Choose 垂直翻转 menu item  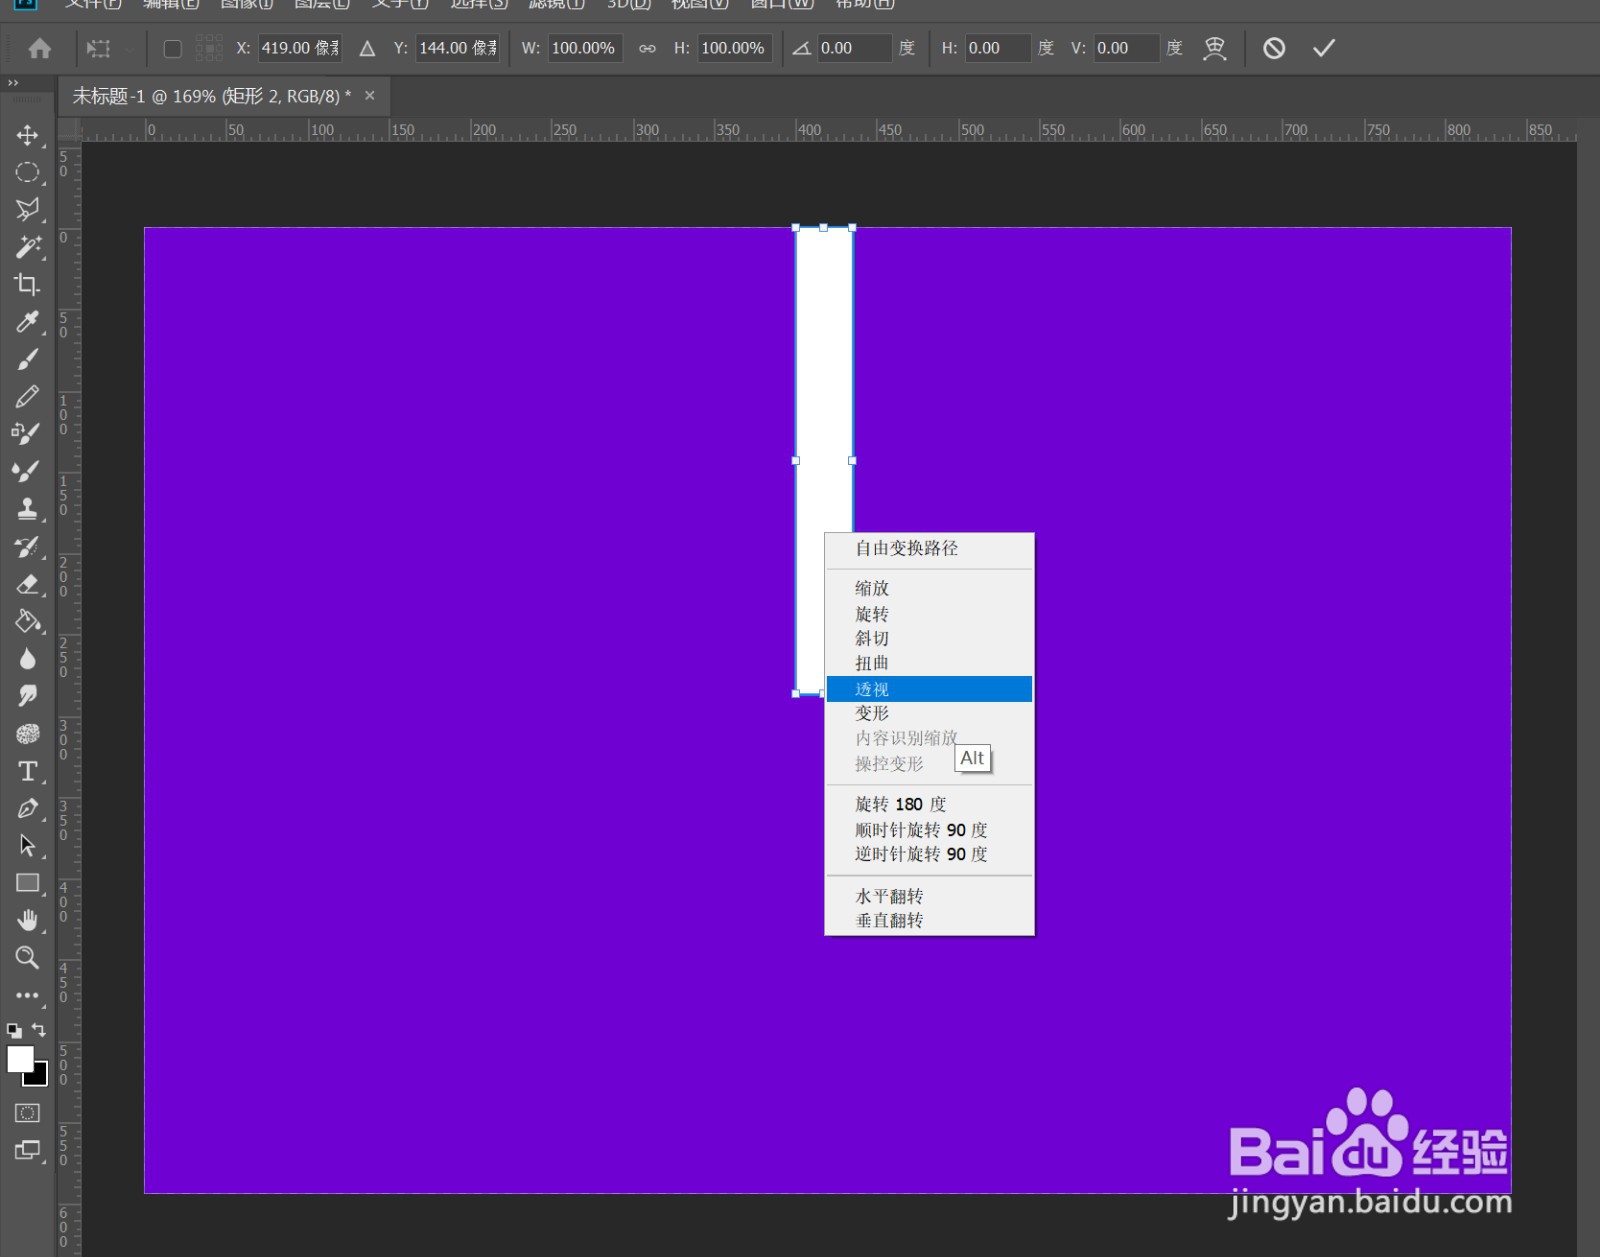click(x=929, y=920)
